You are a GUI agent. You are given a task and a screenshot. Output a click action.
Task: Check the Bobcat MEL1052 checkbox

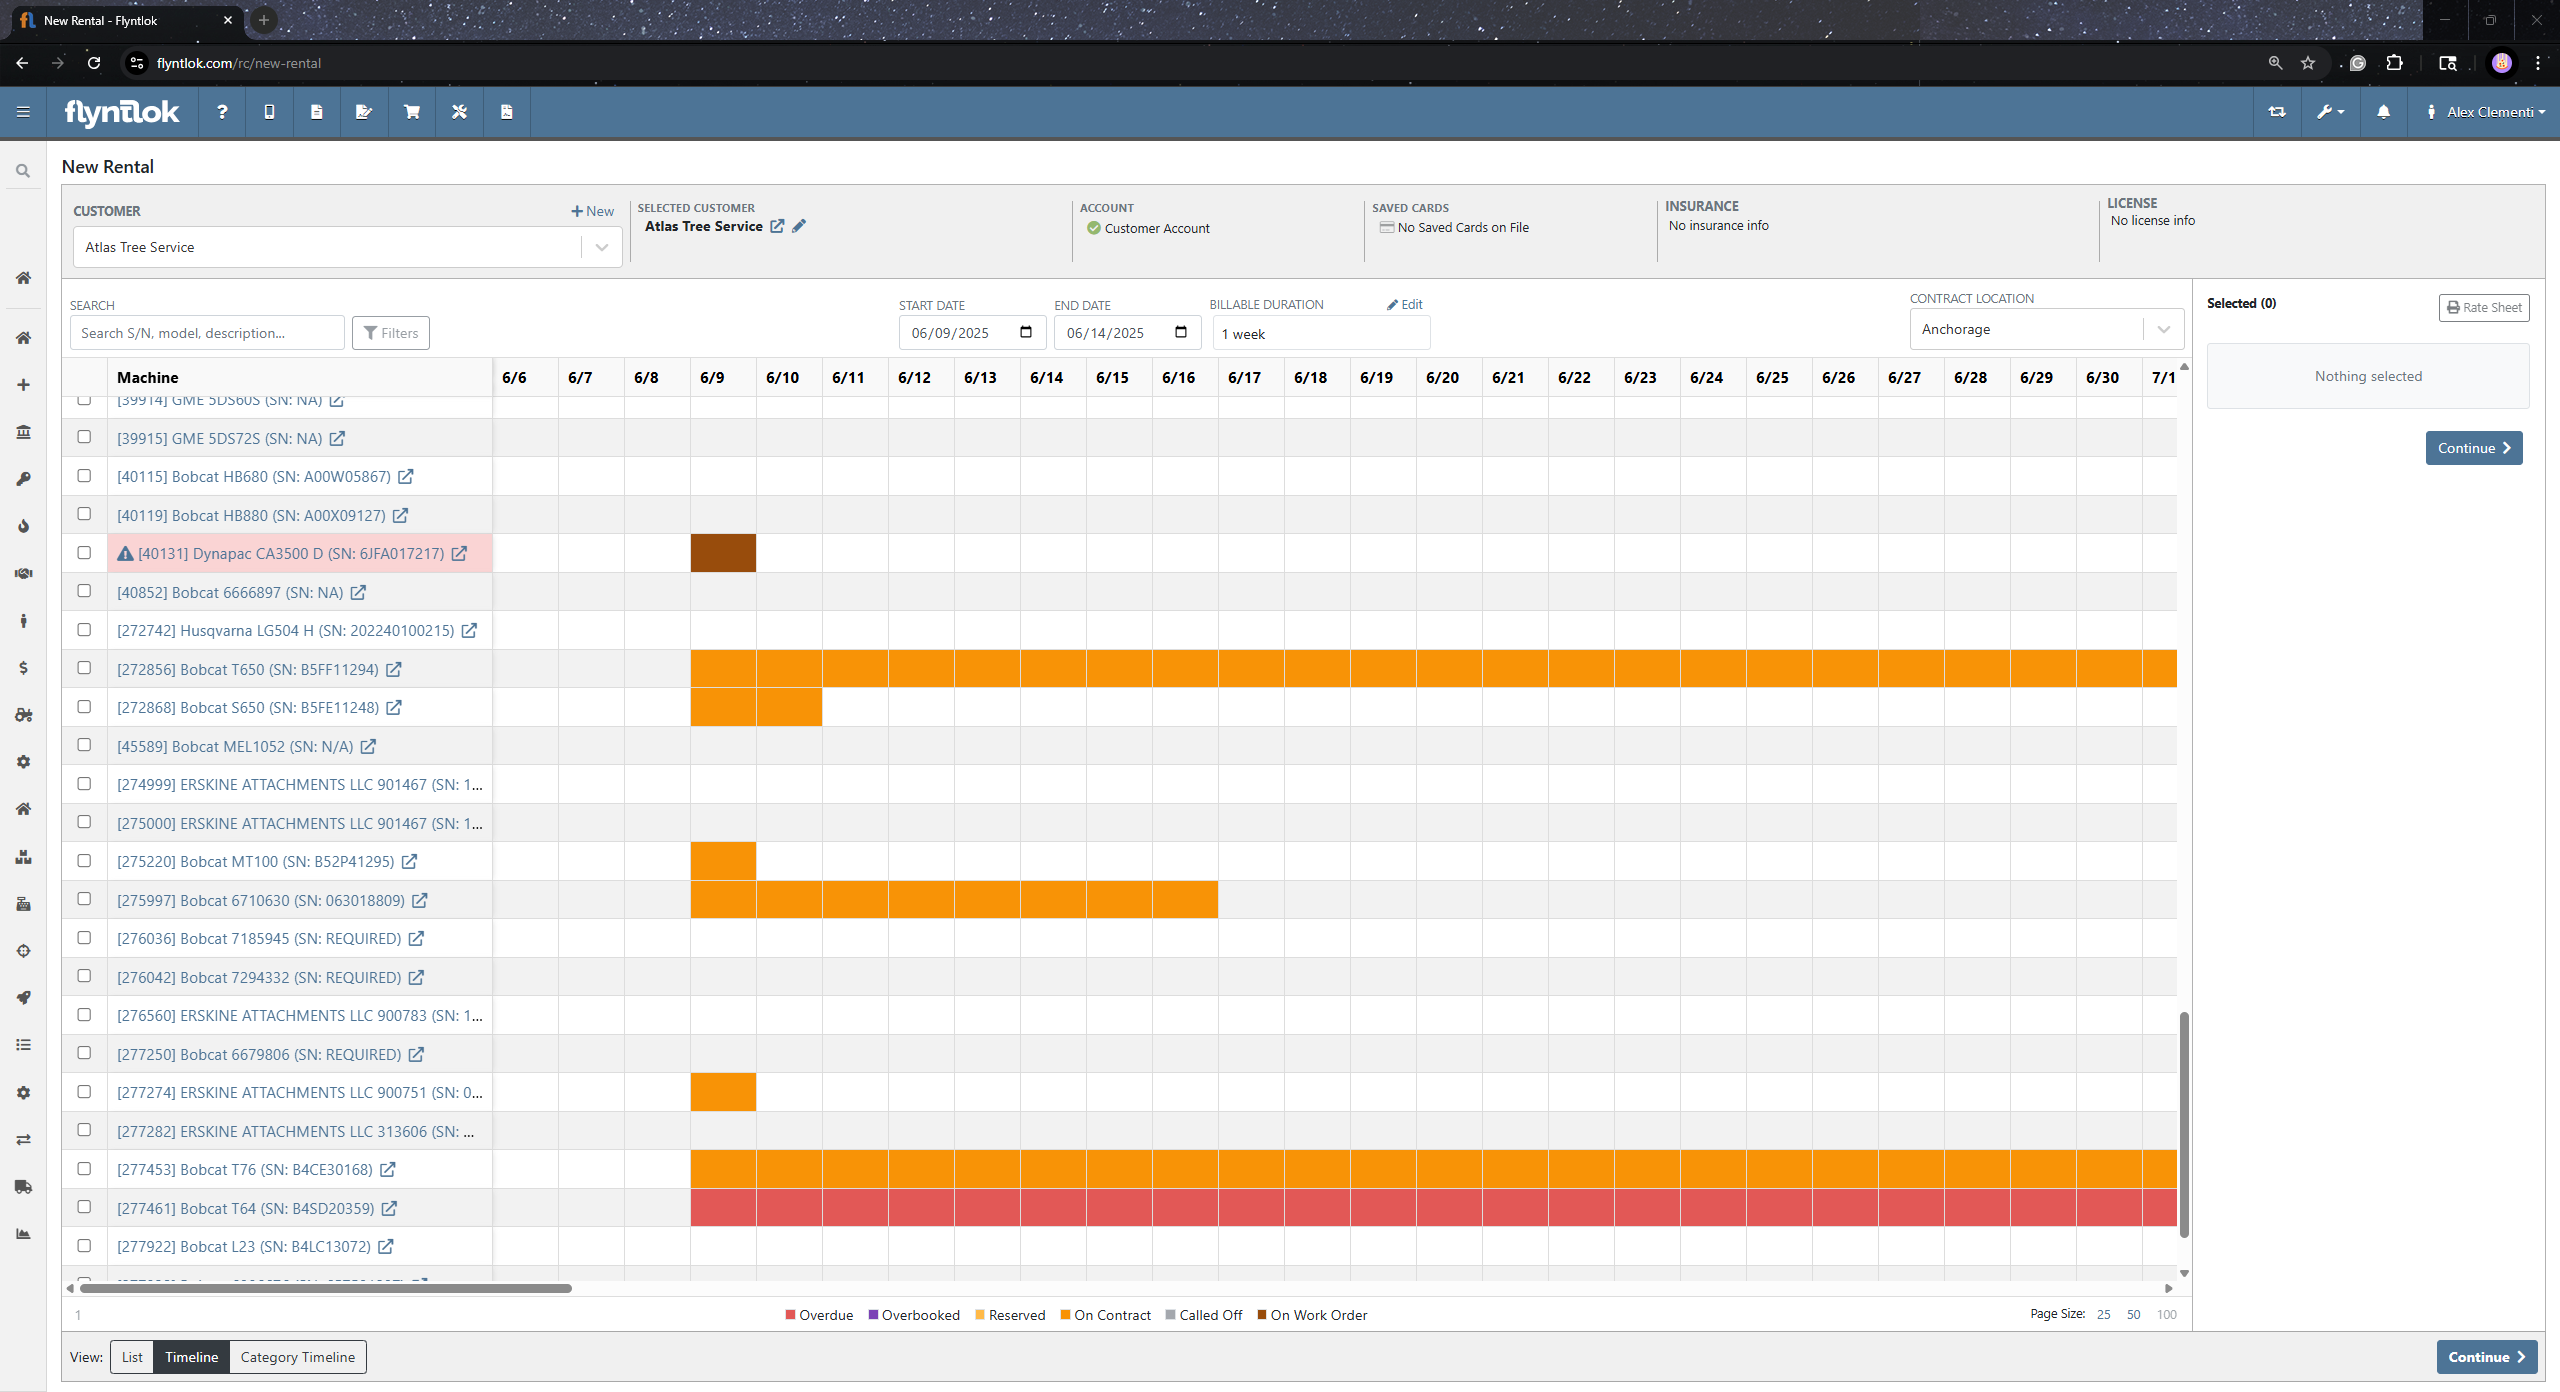click(84, 745)
